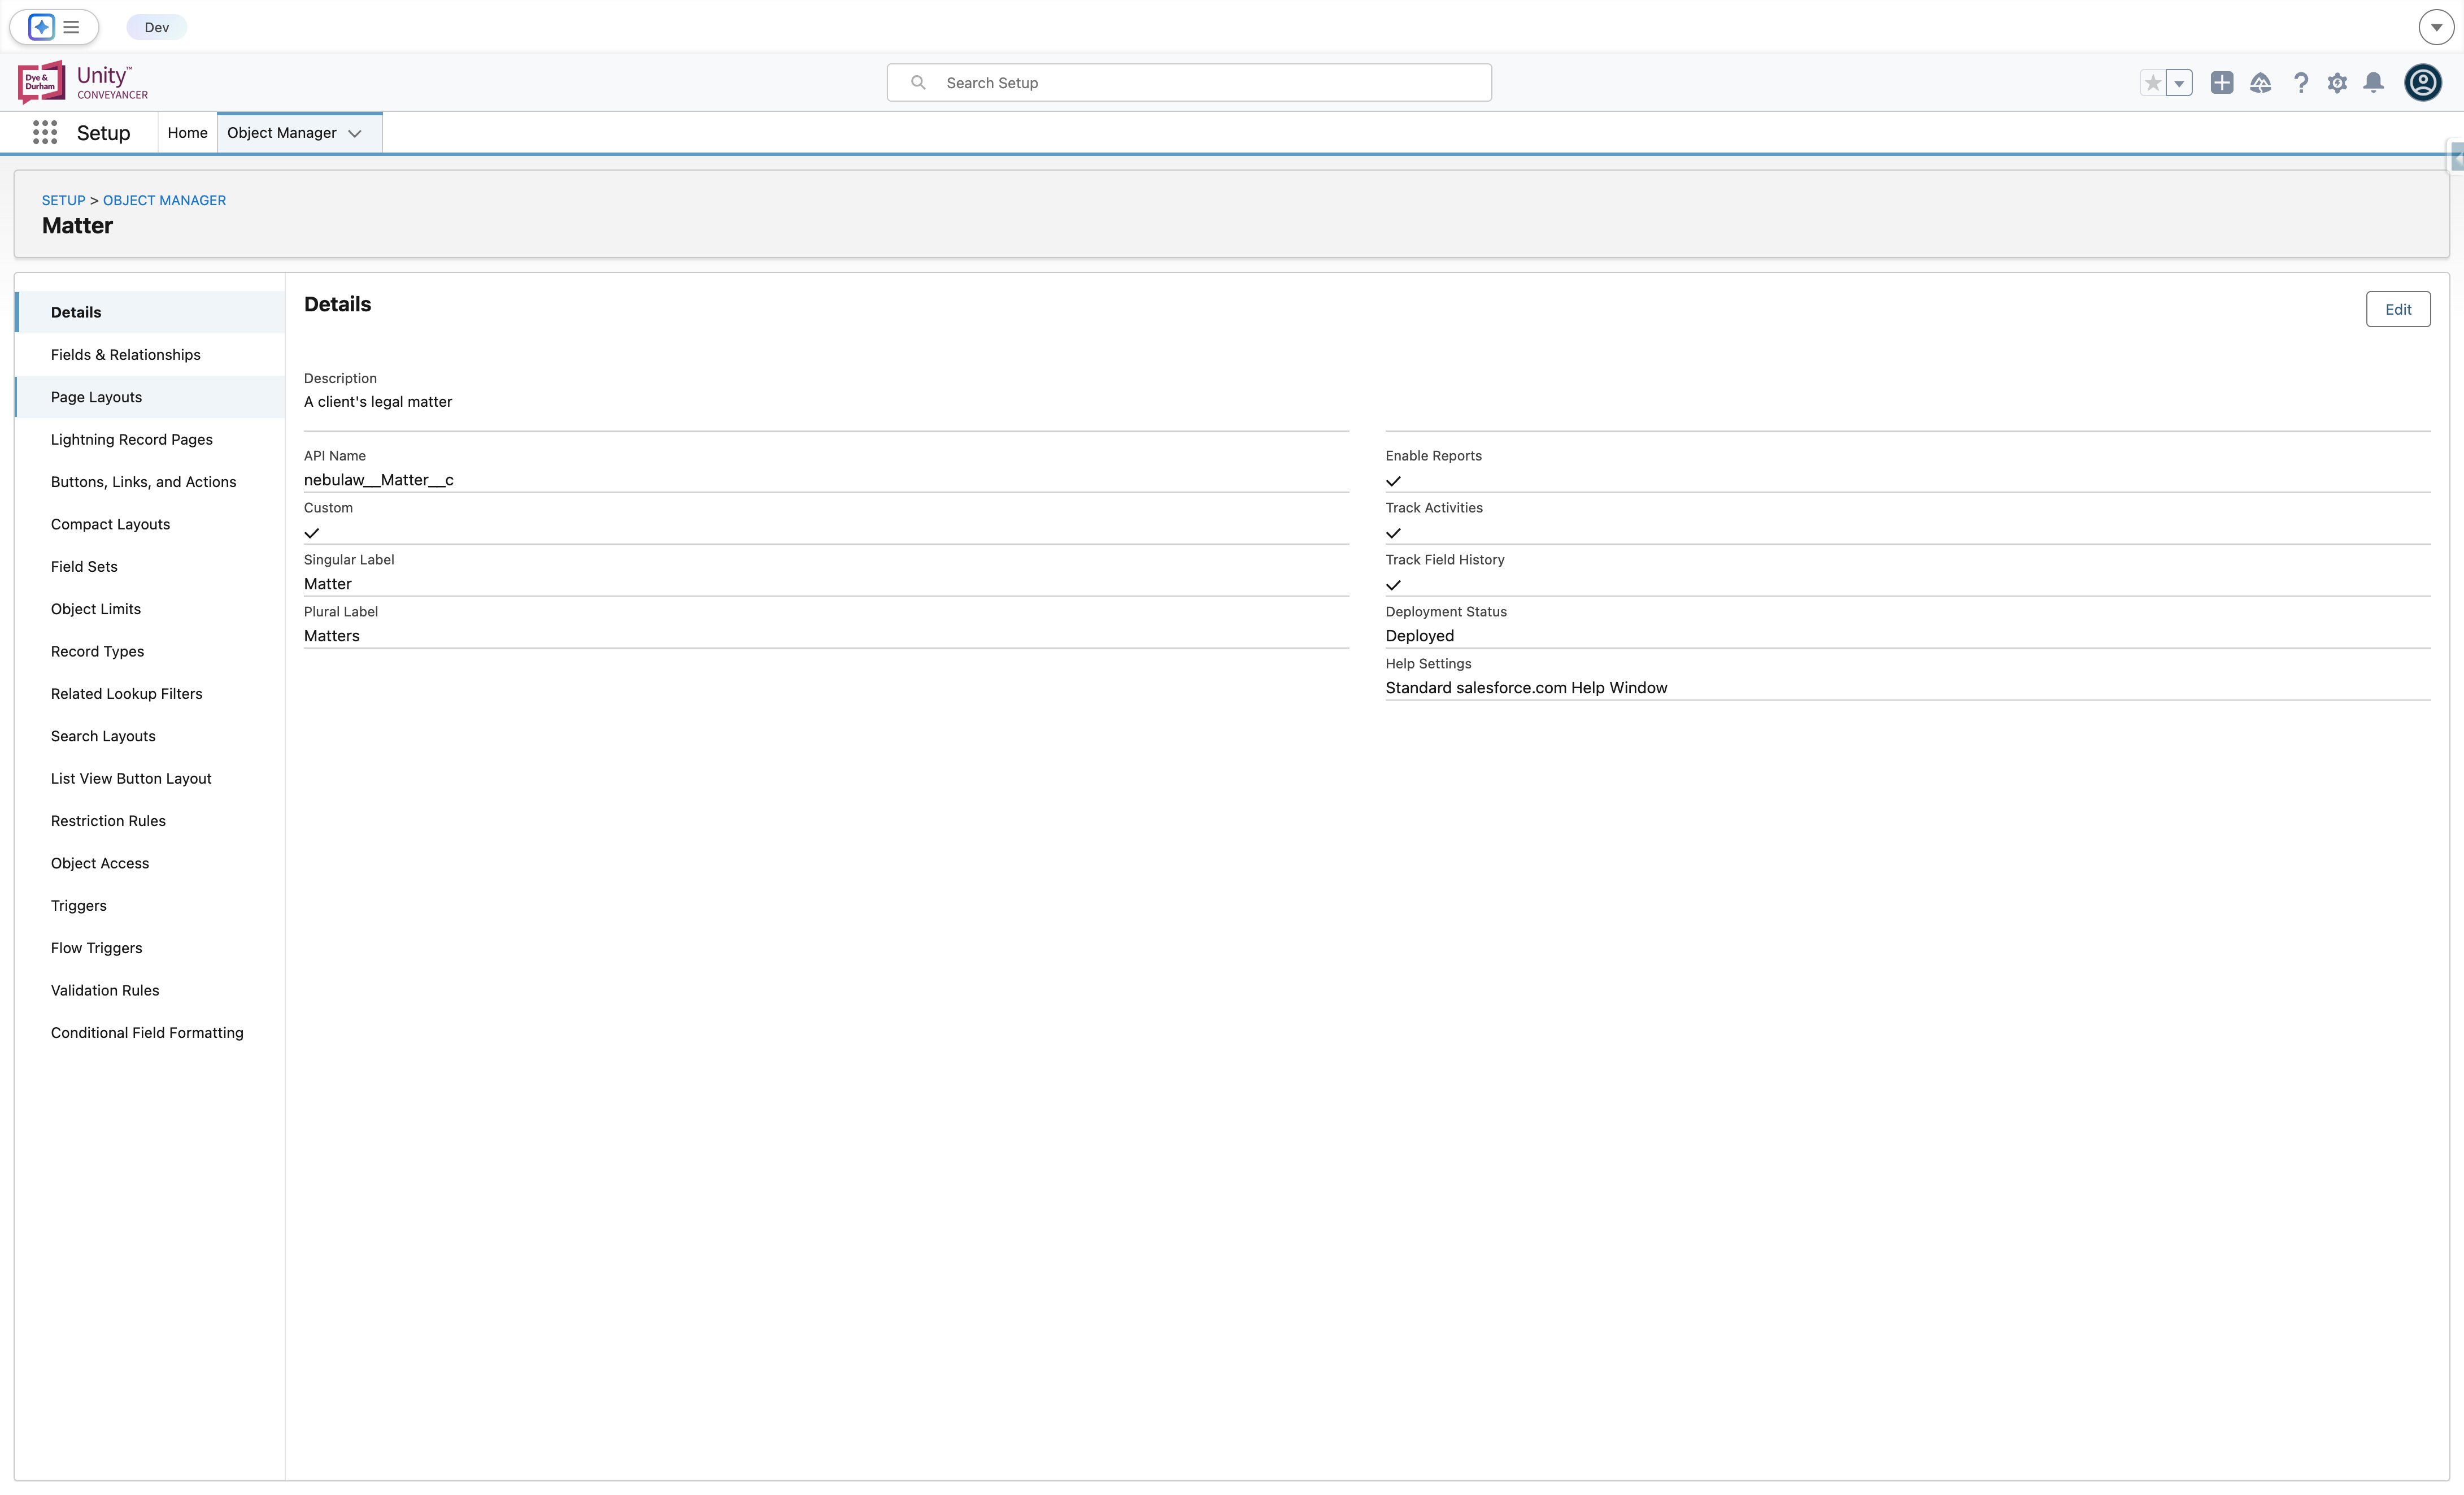
Task: Open Triggers section
Action: point(150,905)
